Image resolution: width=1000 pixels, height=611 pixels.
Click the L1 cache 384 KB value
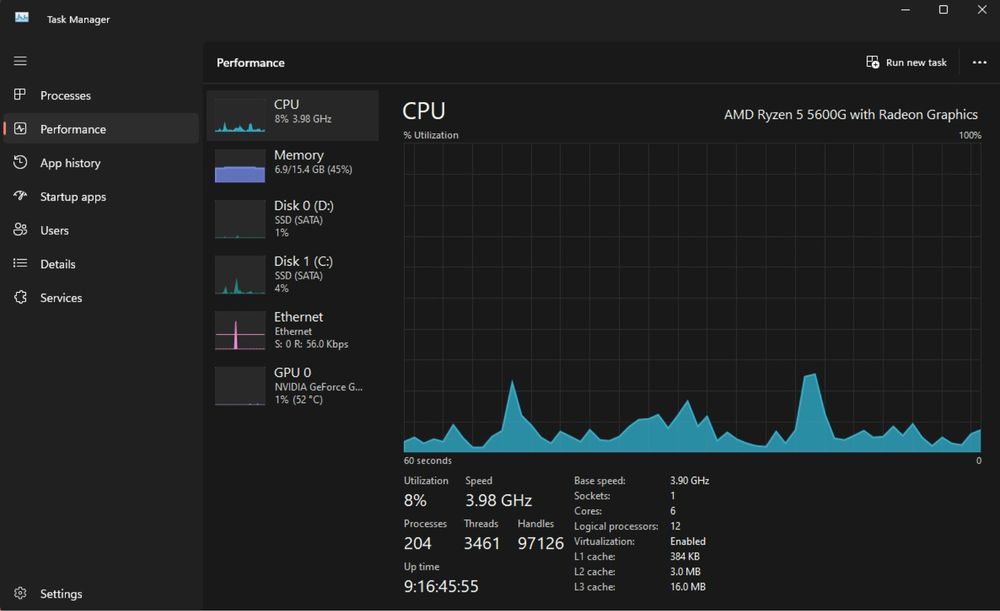[685, 557]
